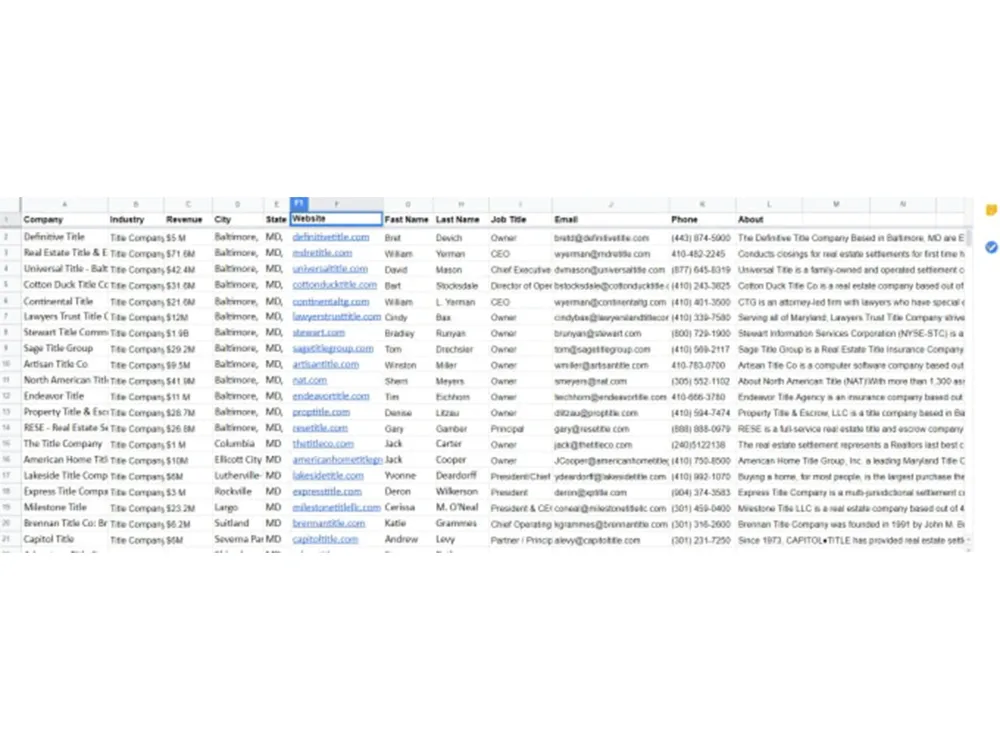Select the Stockdale last name cell
The height and width of the screenshot is (750, 1000).
[x=461, y=286]
